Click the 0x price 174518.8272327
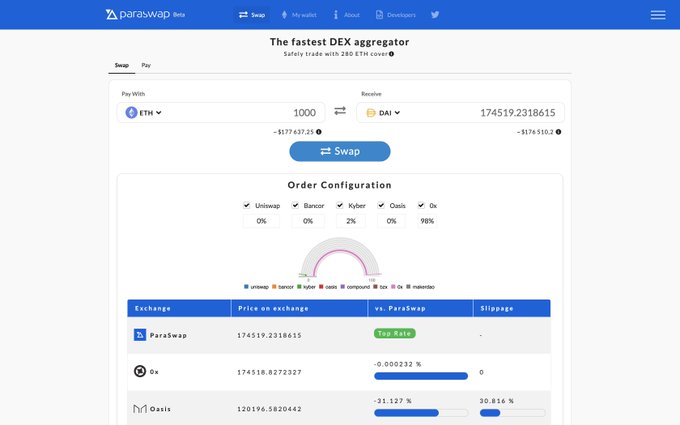This screenshot has width=680, height=425. click(269, 372)
